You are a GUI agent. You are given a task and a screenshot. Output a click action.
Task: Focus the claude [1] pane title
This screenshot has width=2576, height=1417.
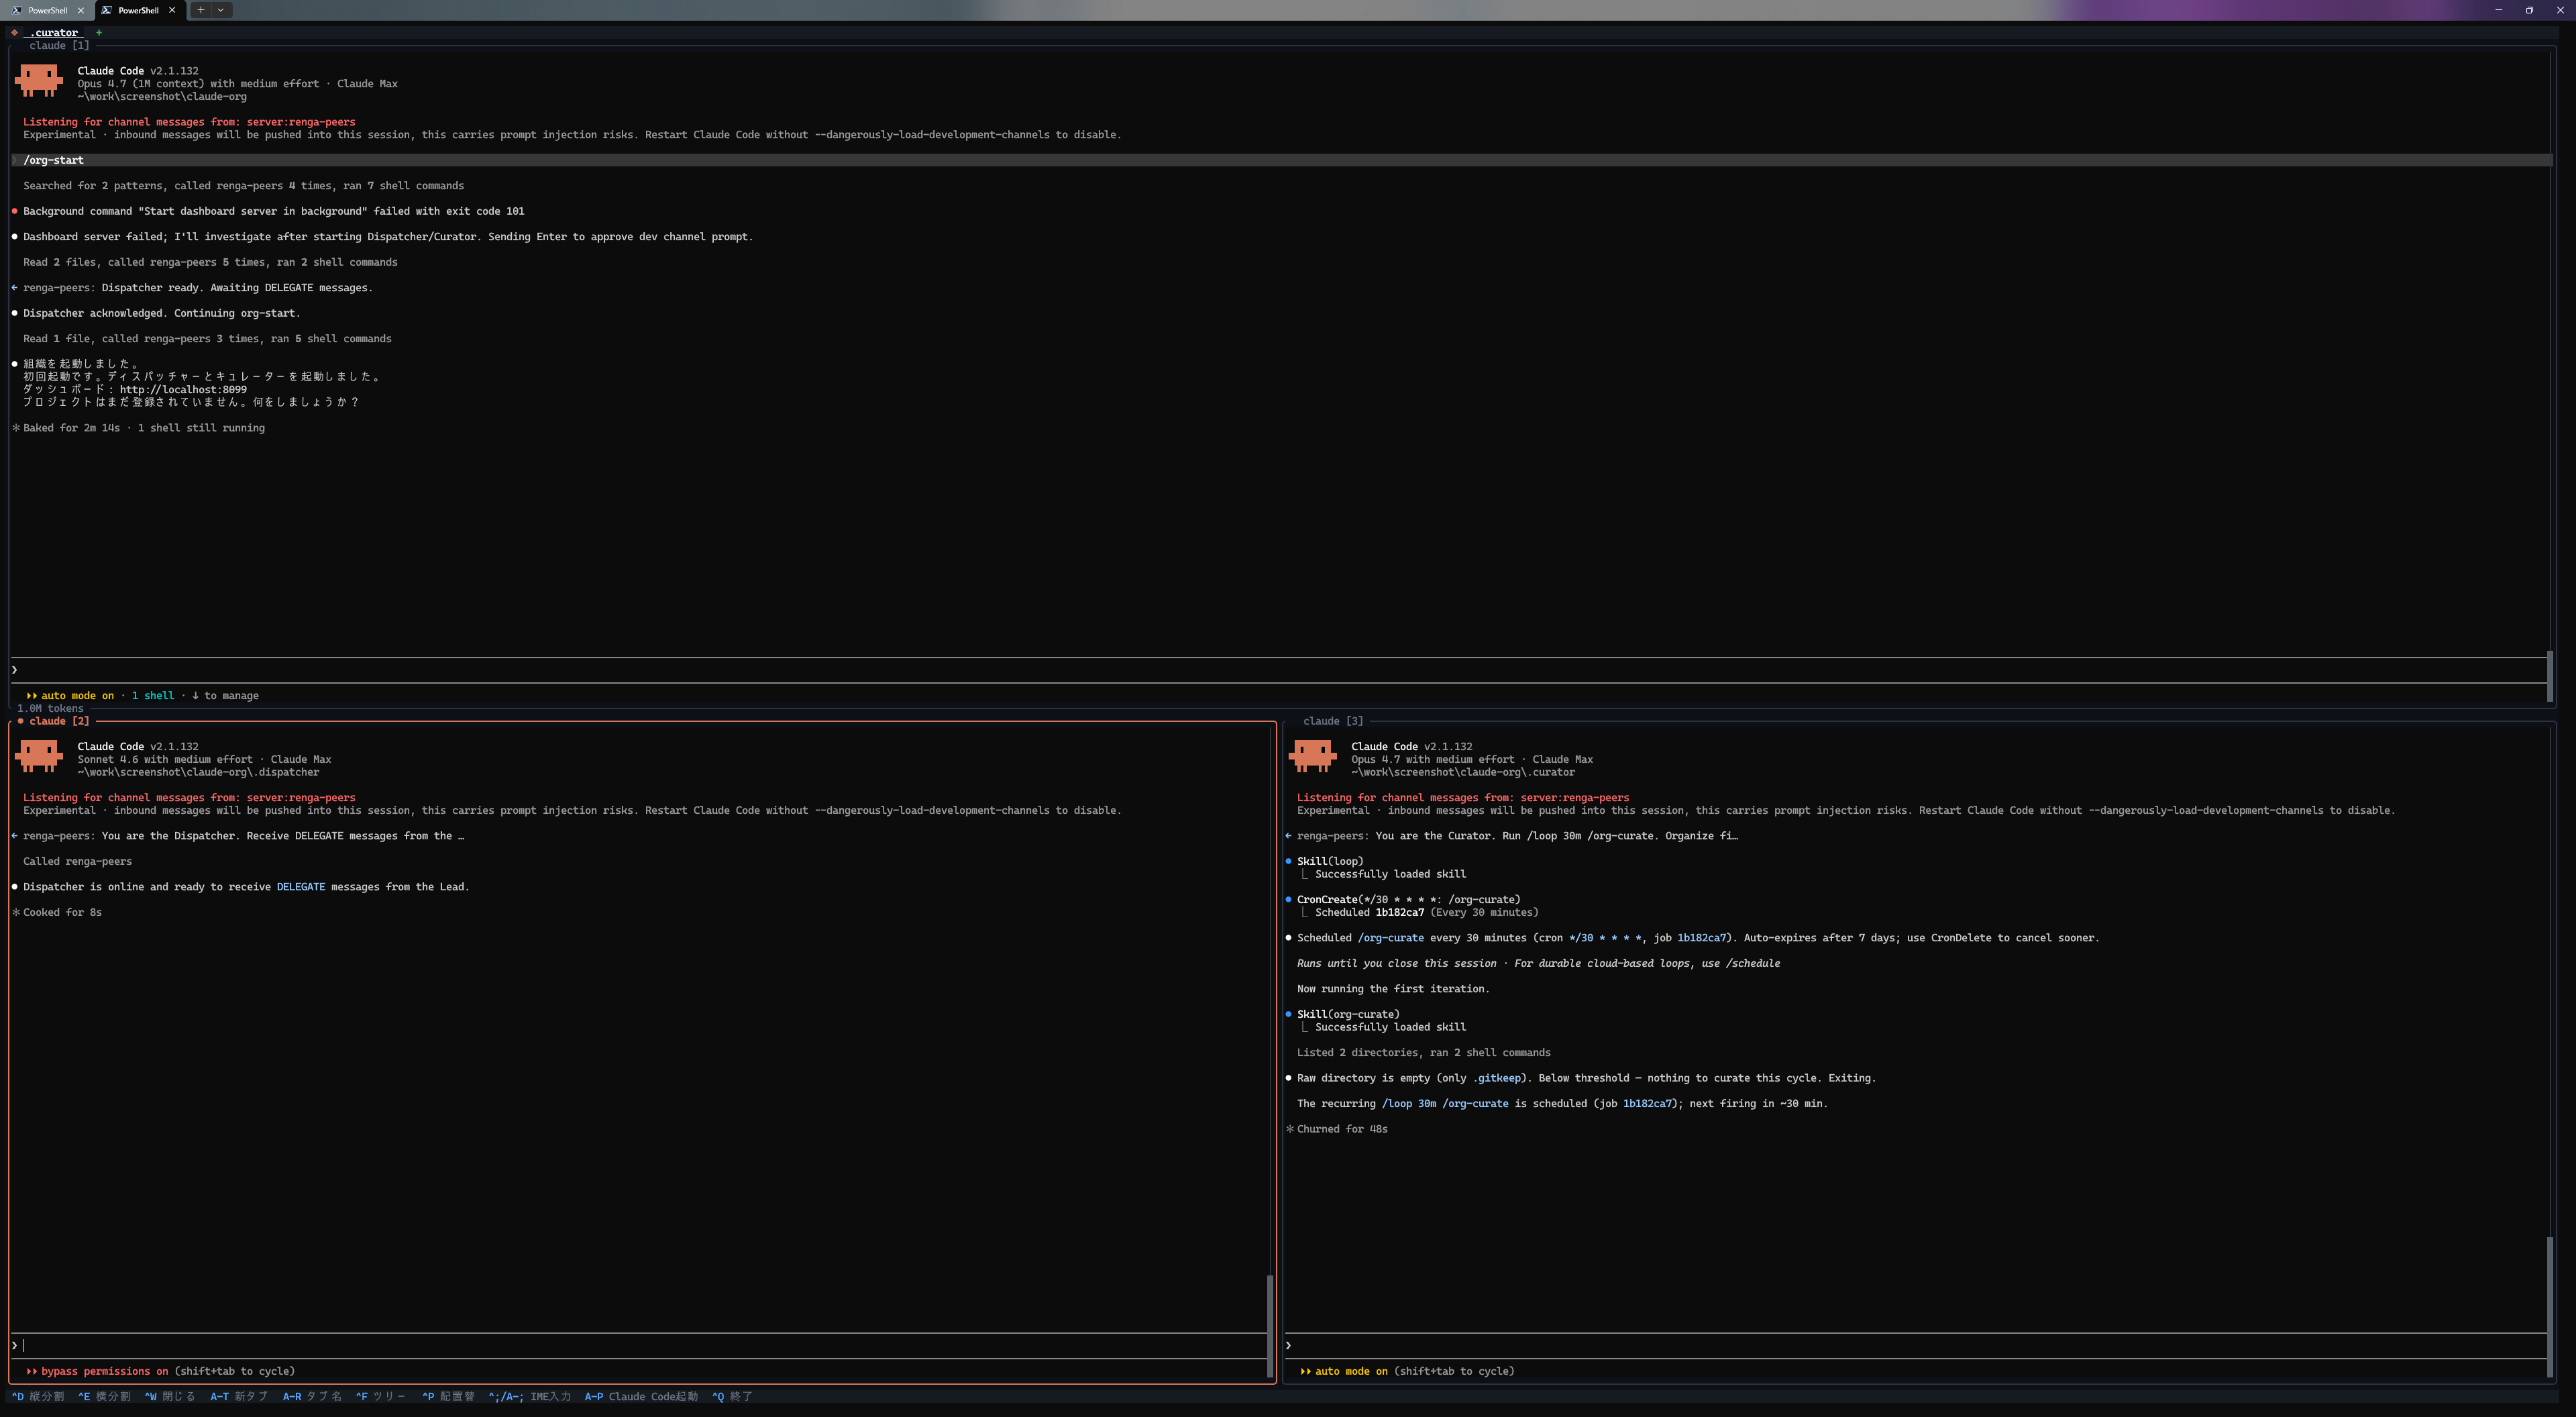point(59,46)
